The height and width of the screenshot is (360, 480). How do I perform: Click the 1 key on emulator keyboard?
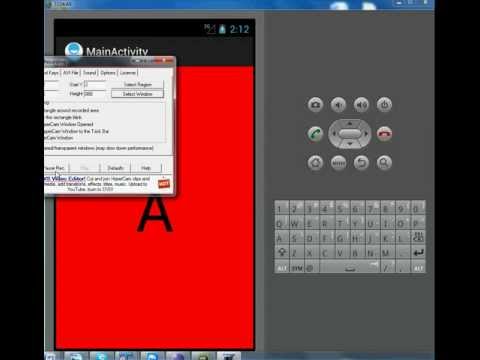click(282, 207)
